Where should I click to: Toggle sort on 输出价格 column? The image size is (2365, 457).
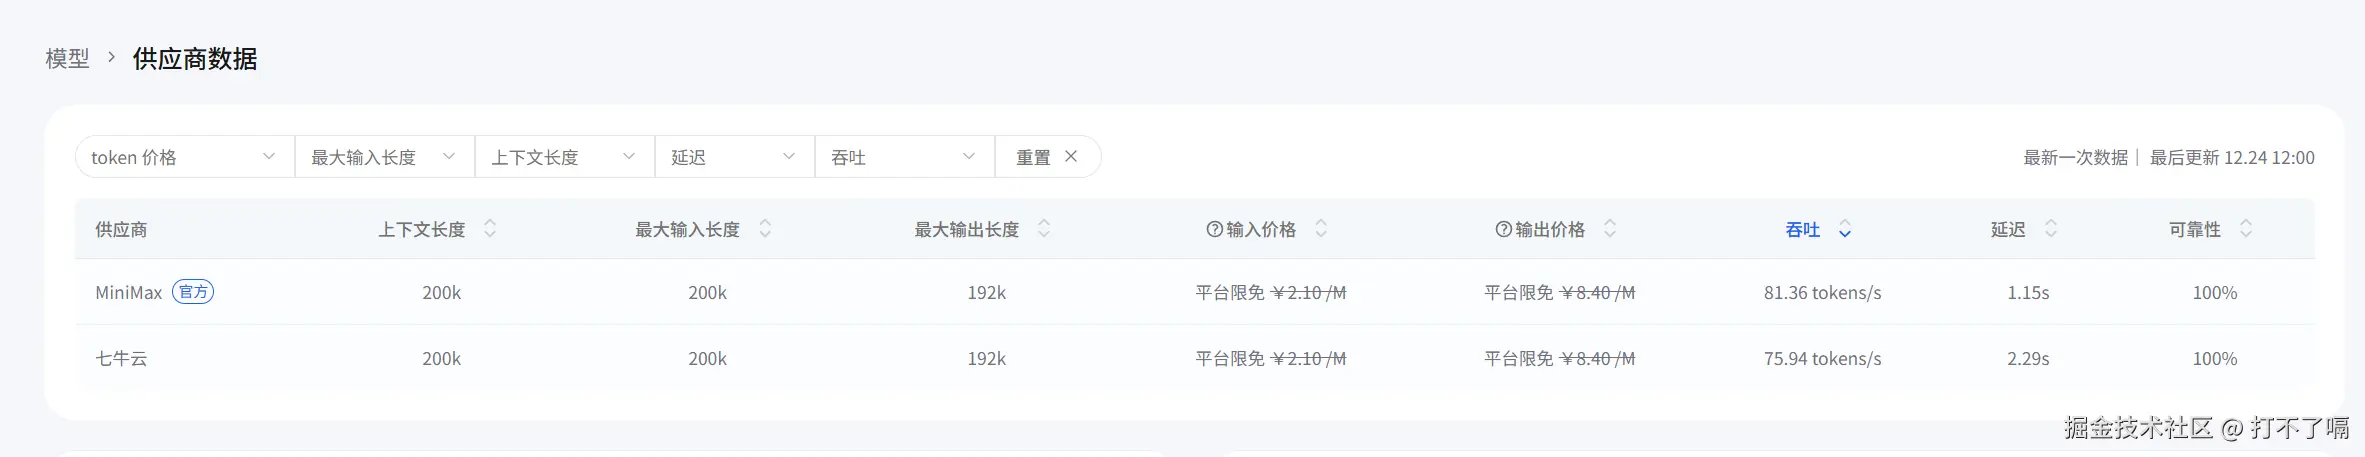1610,229
